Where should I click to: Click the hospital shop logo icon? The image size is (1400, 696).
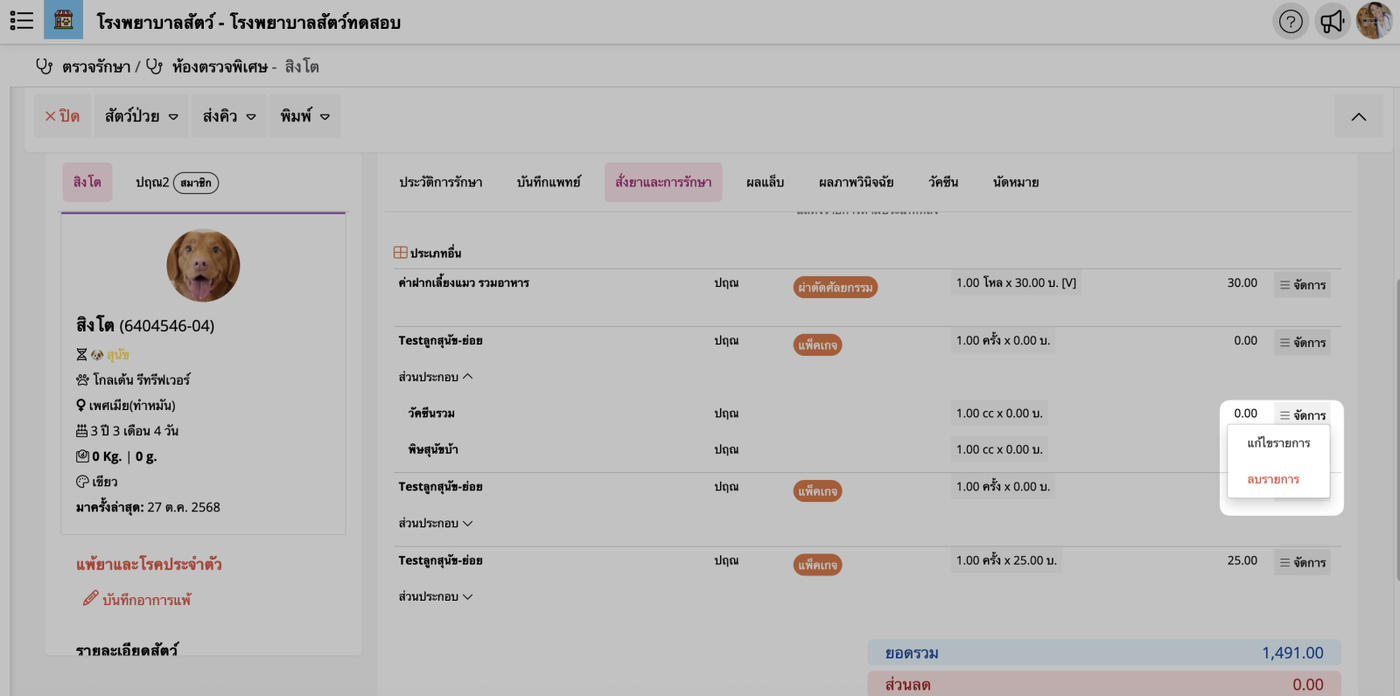tap(63, 20)
